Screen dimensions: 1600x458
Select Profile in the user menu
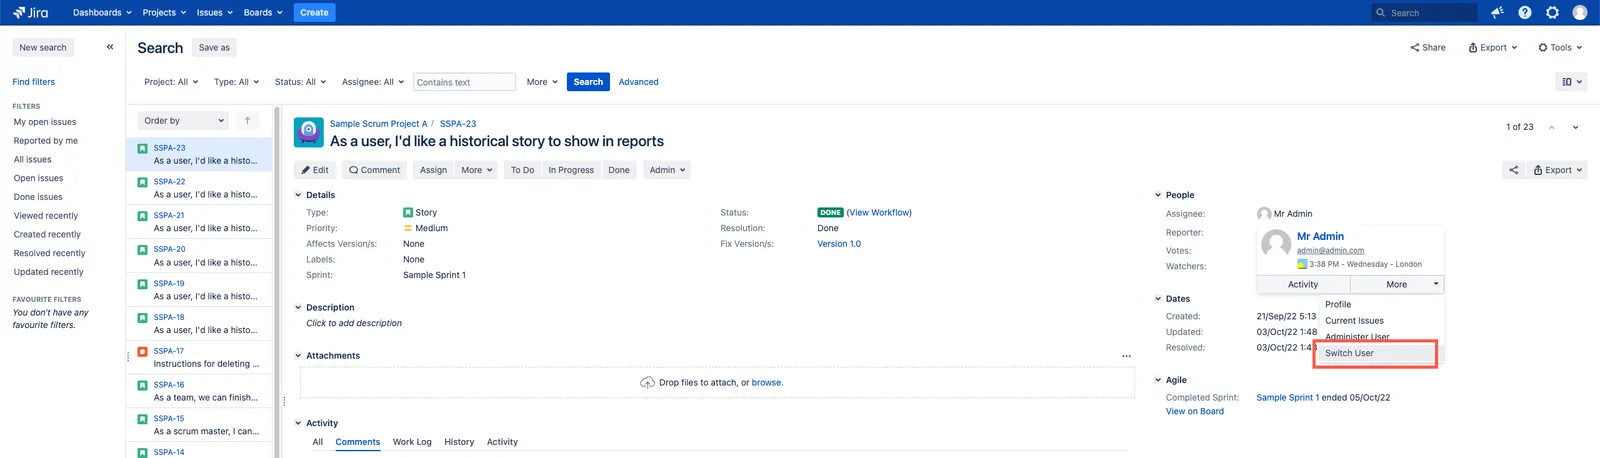coord(1338,304)
